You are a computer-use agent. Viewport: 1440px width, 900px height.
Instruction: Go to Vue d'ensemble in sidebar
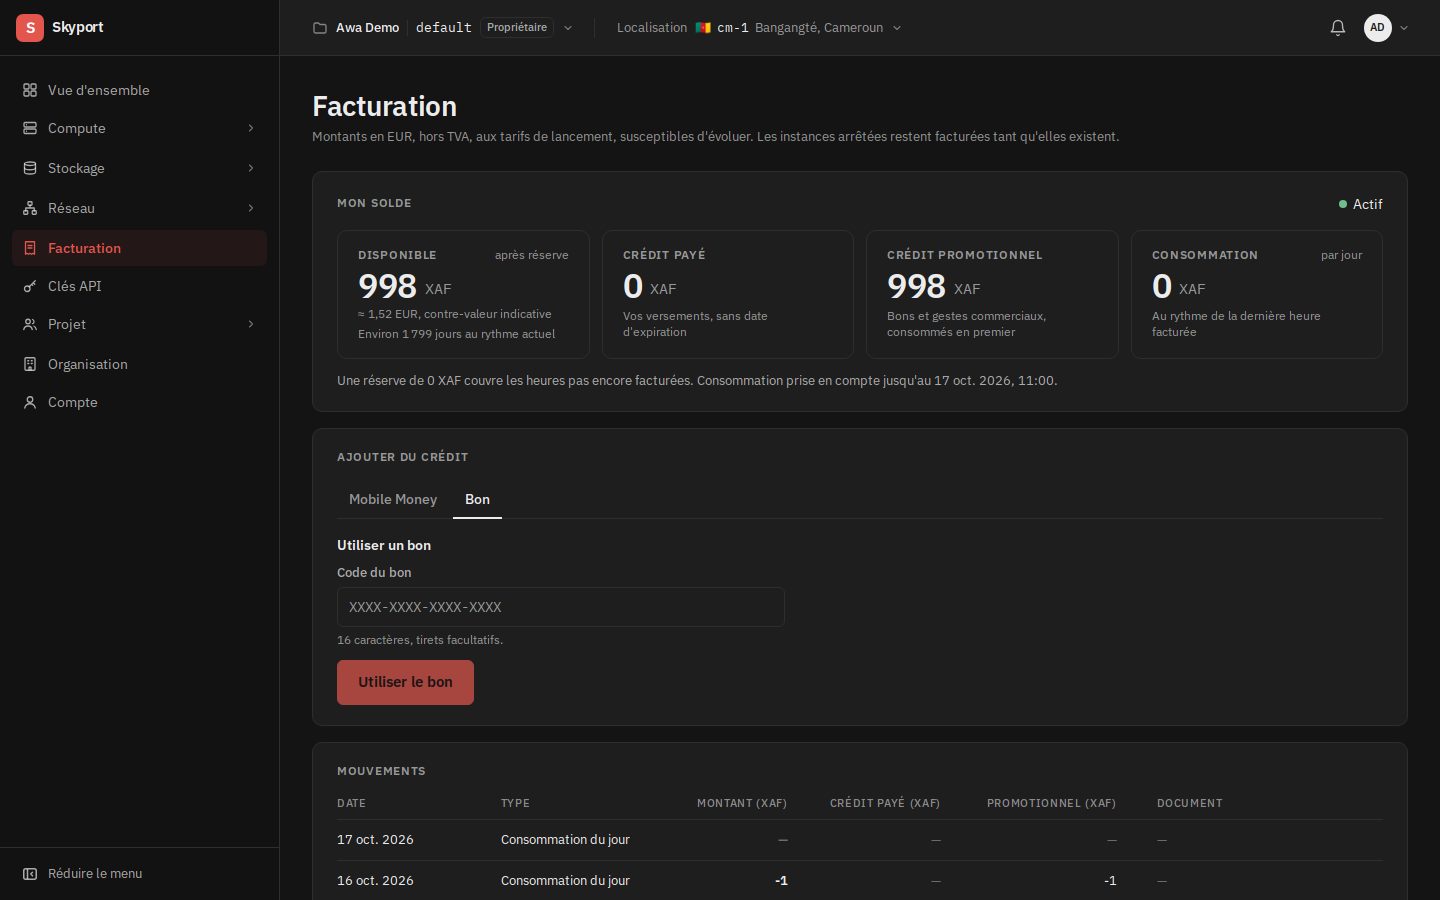tap(139, 90)
